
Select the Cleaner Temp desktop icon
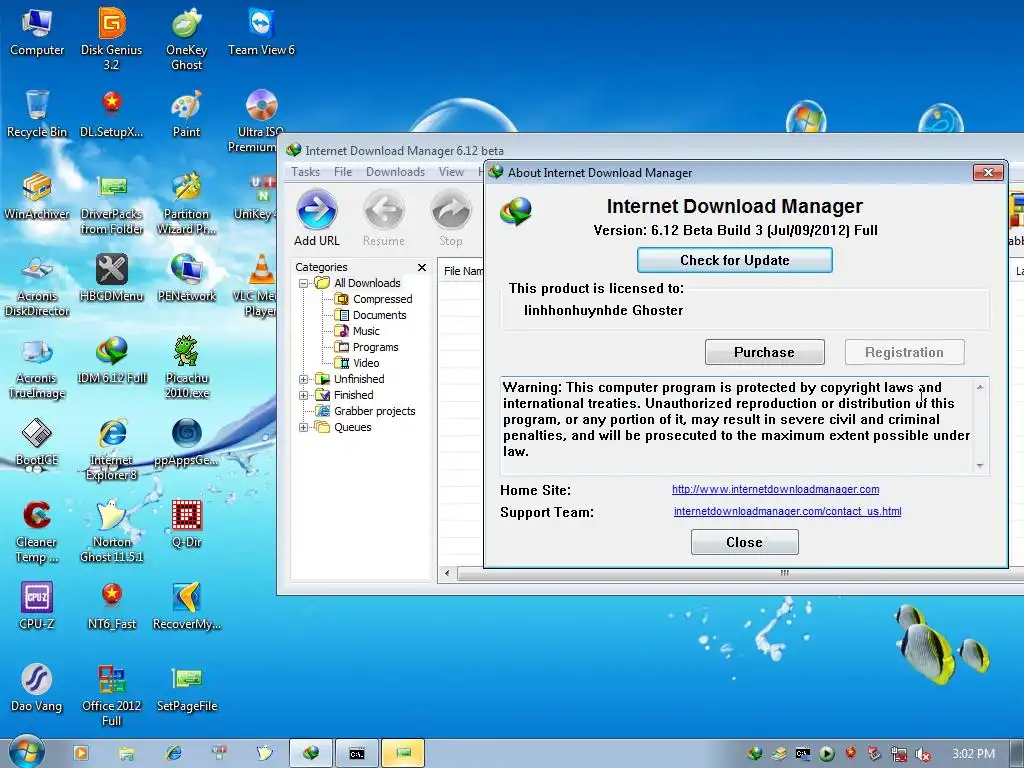coord(37,532)
